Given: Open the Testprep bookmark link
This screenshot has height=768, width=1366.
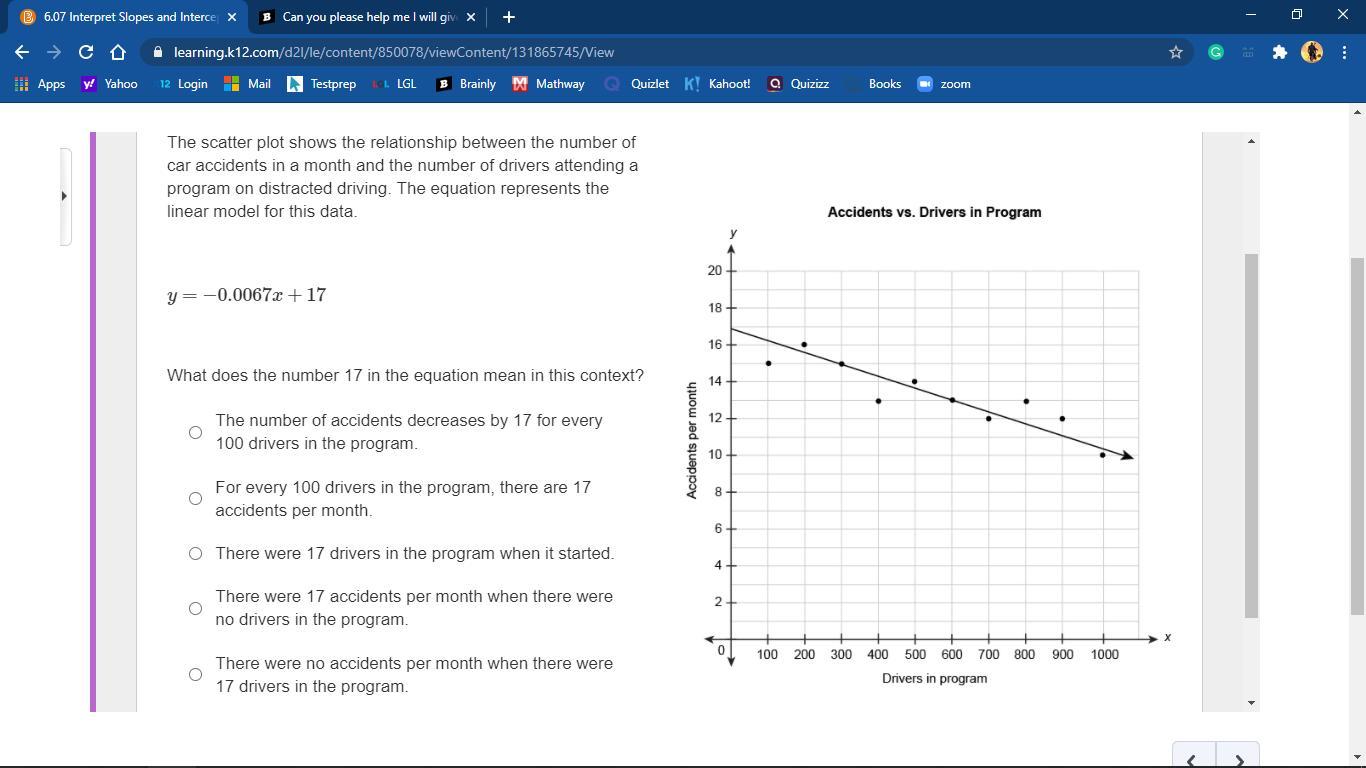Looking at the screenshot, I should coord(331,84).
